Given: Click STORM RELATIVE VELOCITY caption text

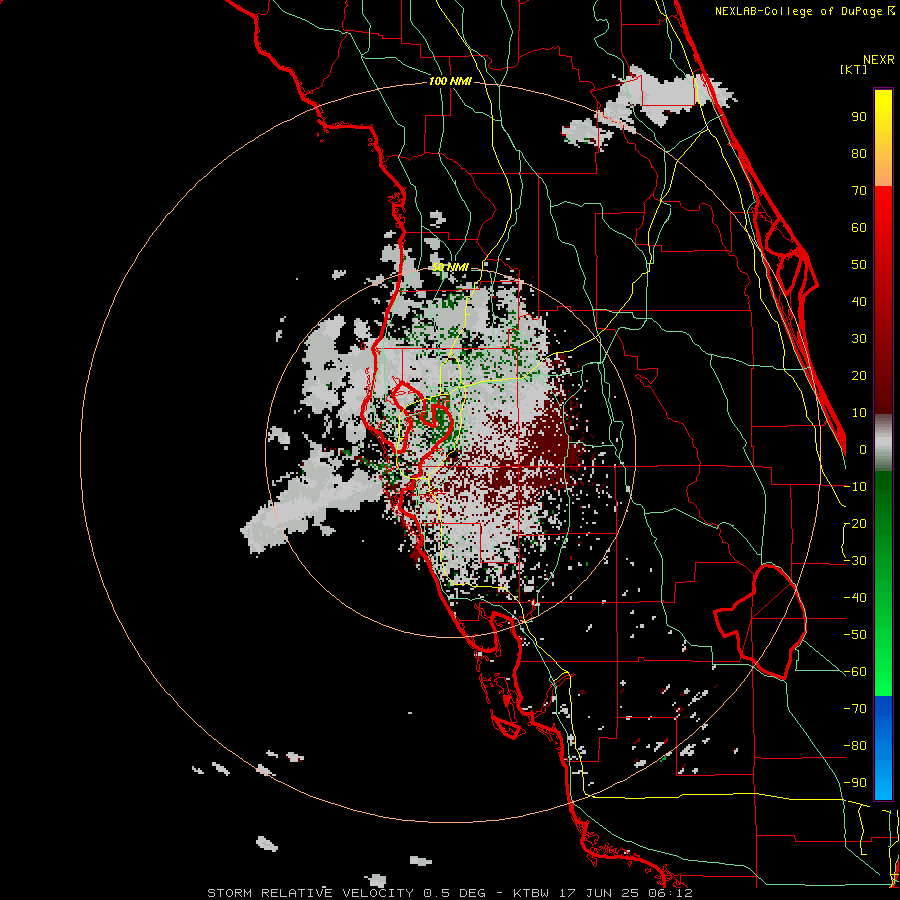Looking at the screenshot, I should coord(312,893).
